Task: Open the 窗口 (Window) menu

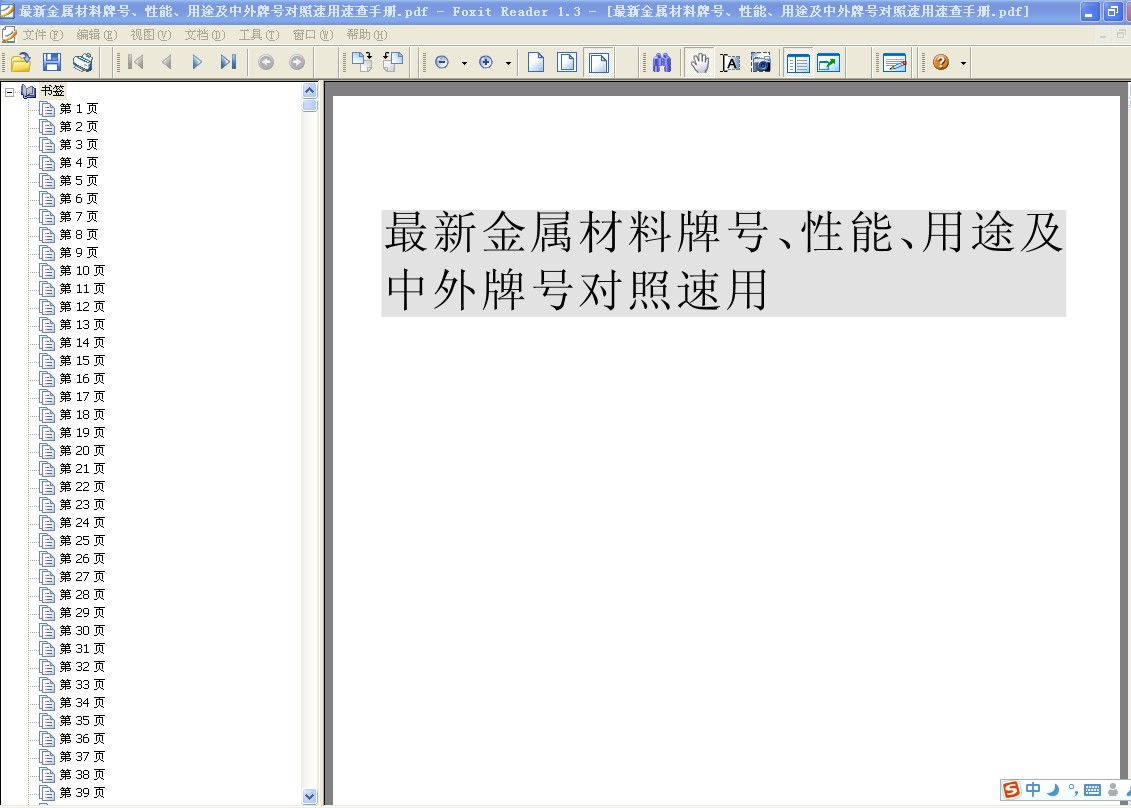Action: pyautogui.click(x=313, y=35)
